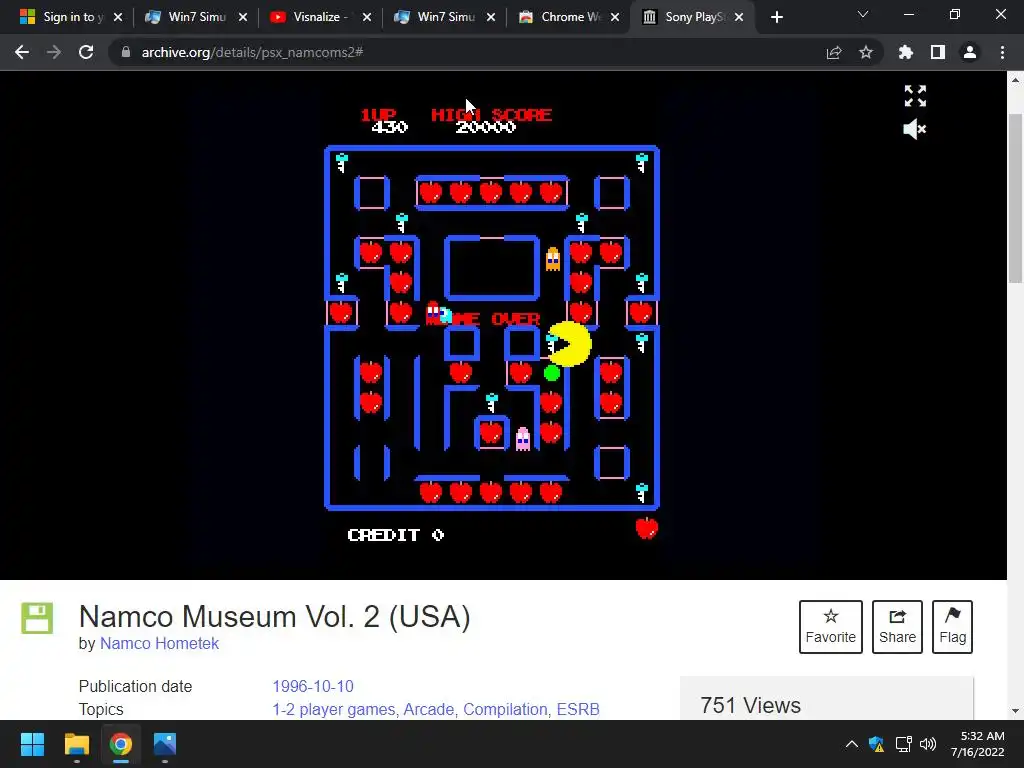Screen dimensions: 1024x768
Task: Close the Chrome Web Store tab
Action: [615, 17]
